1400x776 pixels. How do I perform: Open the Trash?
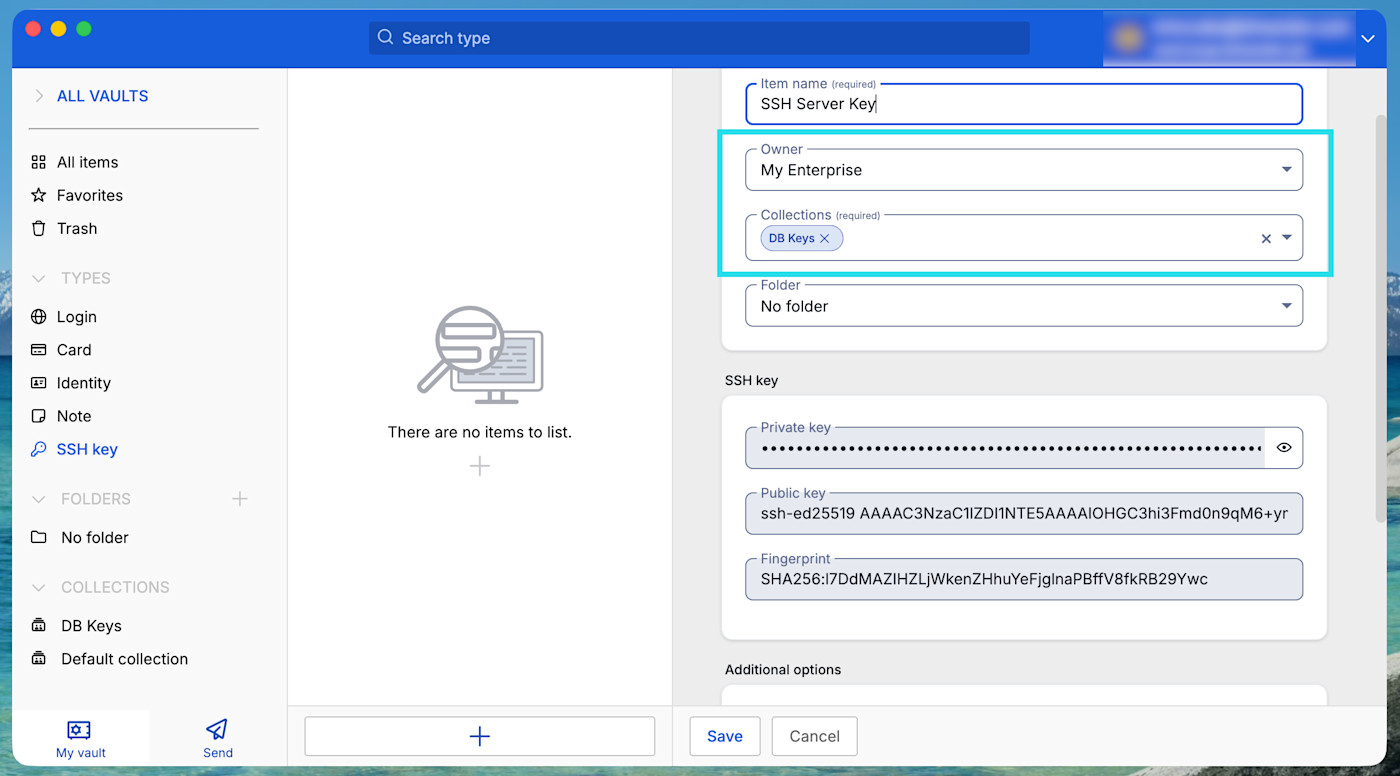click(75, 228)
